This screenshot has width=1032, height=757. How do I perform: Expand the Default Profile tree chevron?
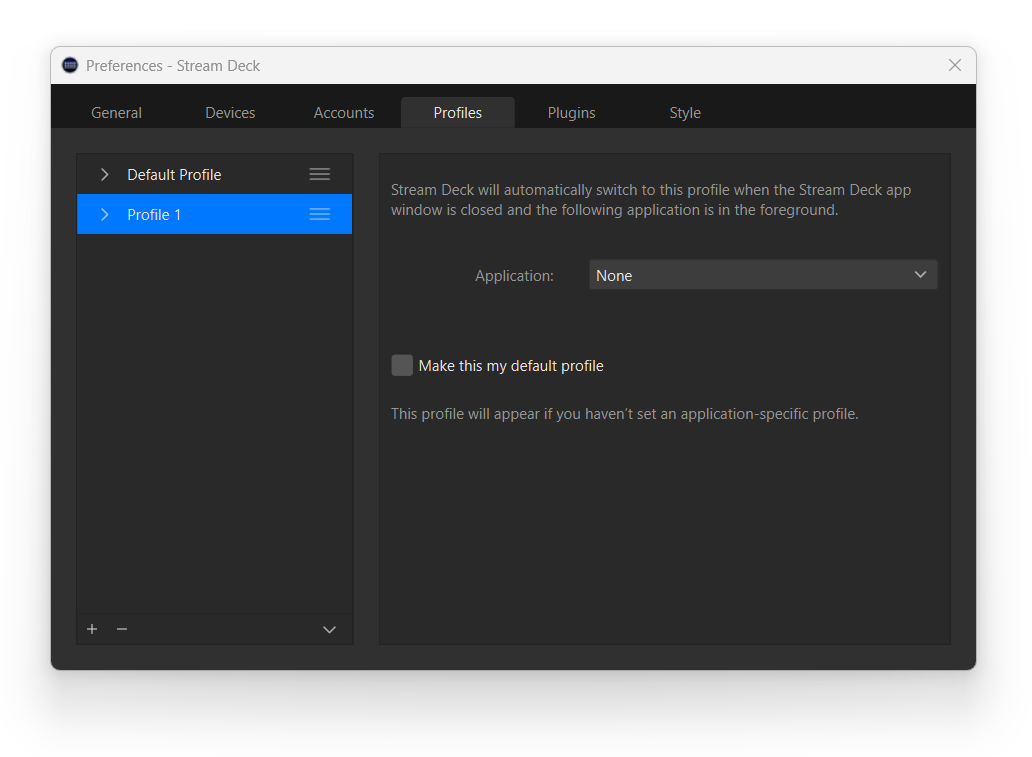[104, 174]
